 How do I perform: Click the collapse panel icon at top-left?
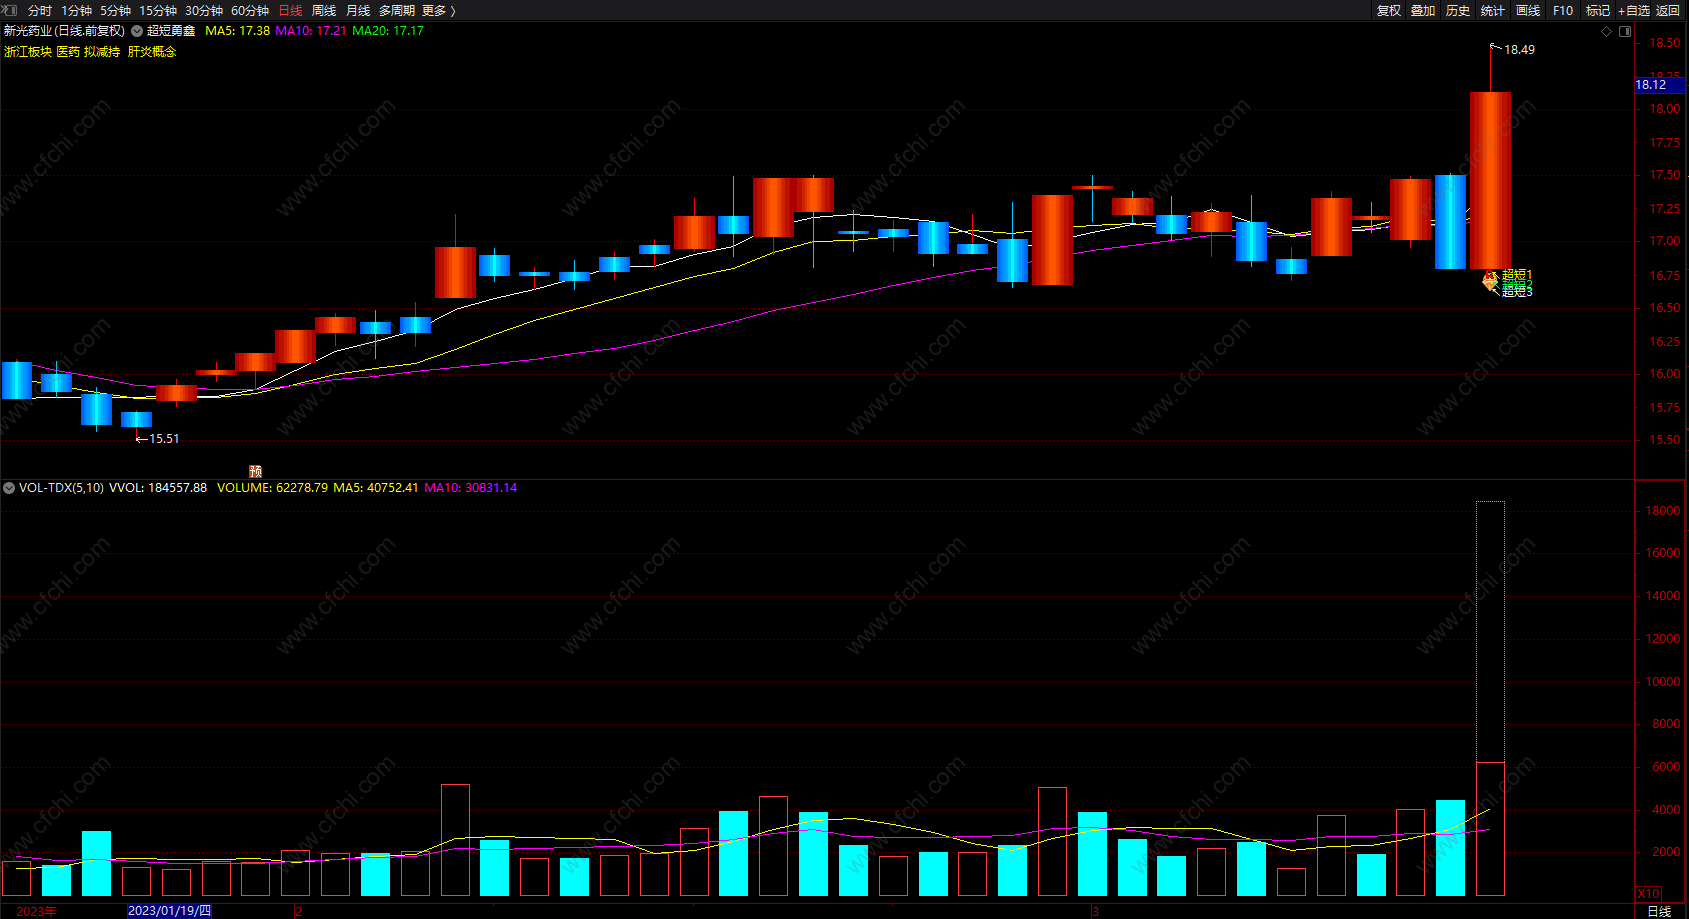click(x=10, y=10)
